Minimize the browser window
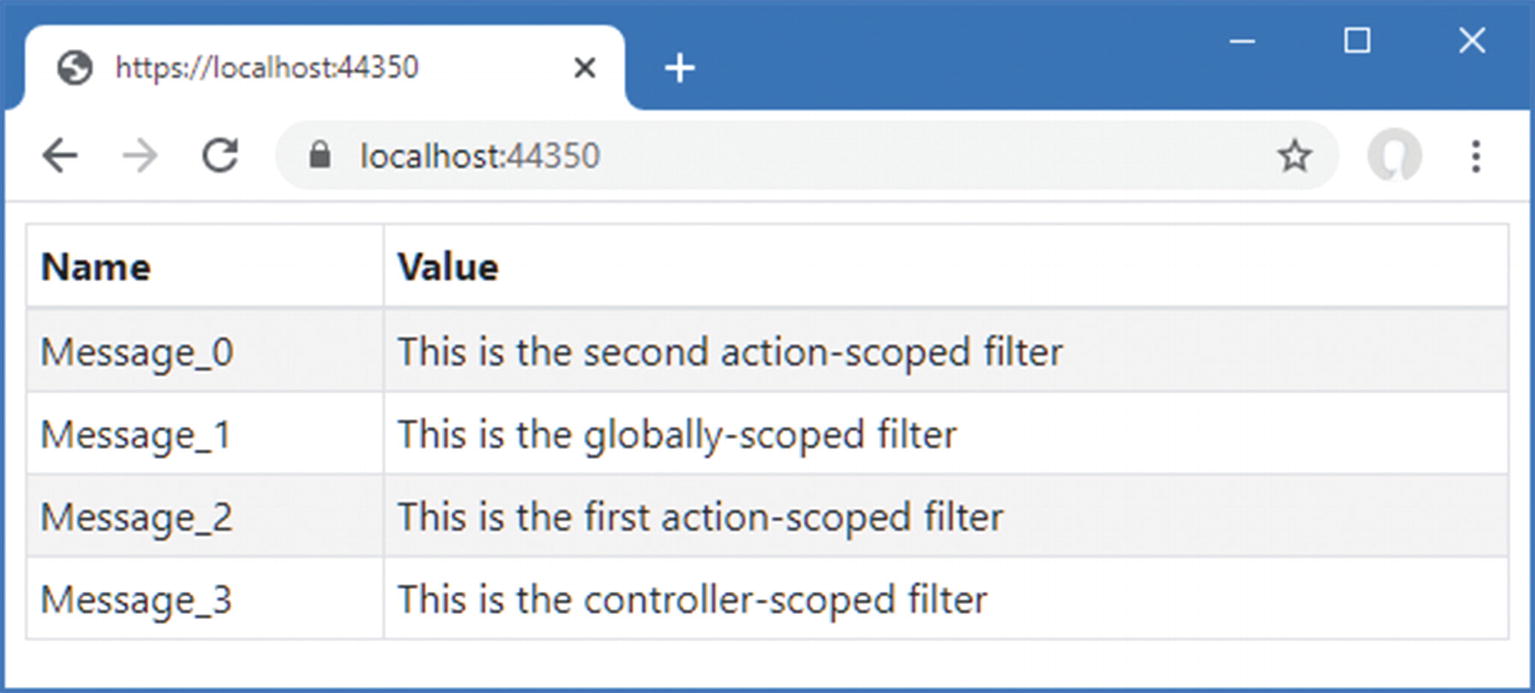 (1242, 41)
